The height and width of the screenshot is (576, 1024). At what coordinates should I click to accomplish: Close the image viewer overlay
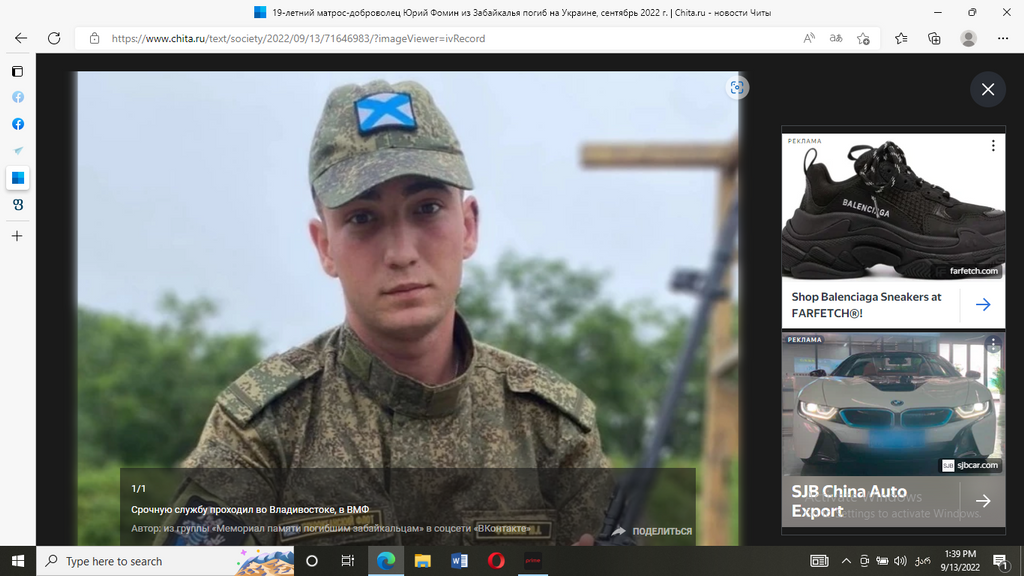coord(987,89)
